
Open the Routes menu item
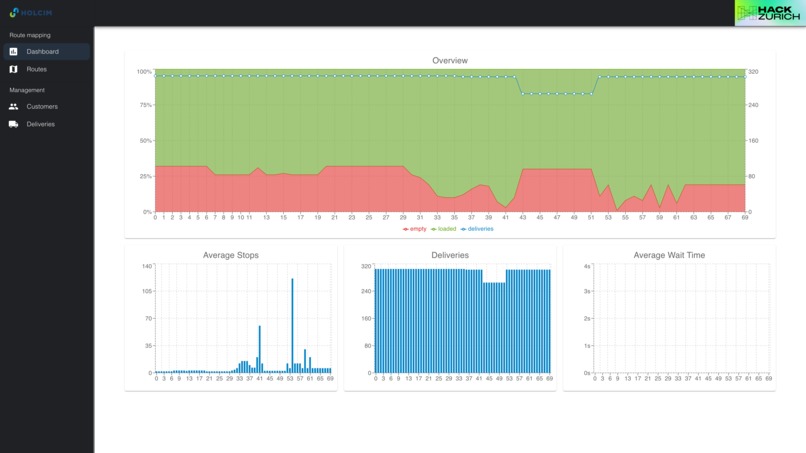coord(47,69)
